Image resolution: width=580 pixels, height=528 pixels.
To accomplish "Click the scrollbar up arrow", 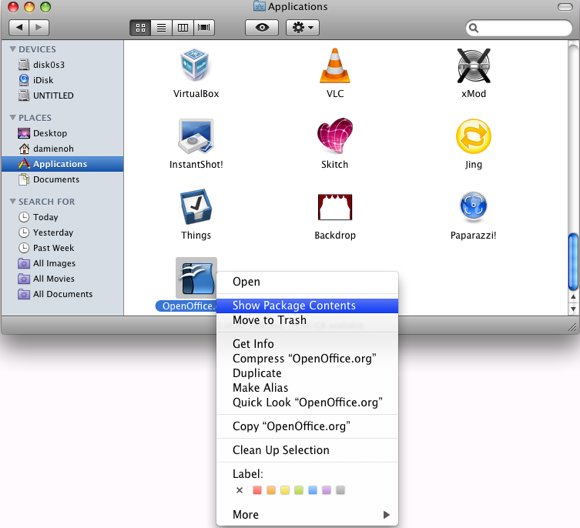I will [573, 297].
